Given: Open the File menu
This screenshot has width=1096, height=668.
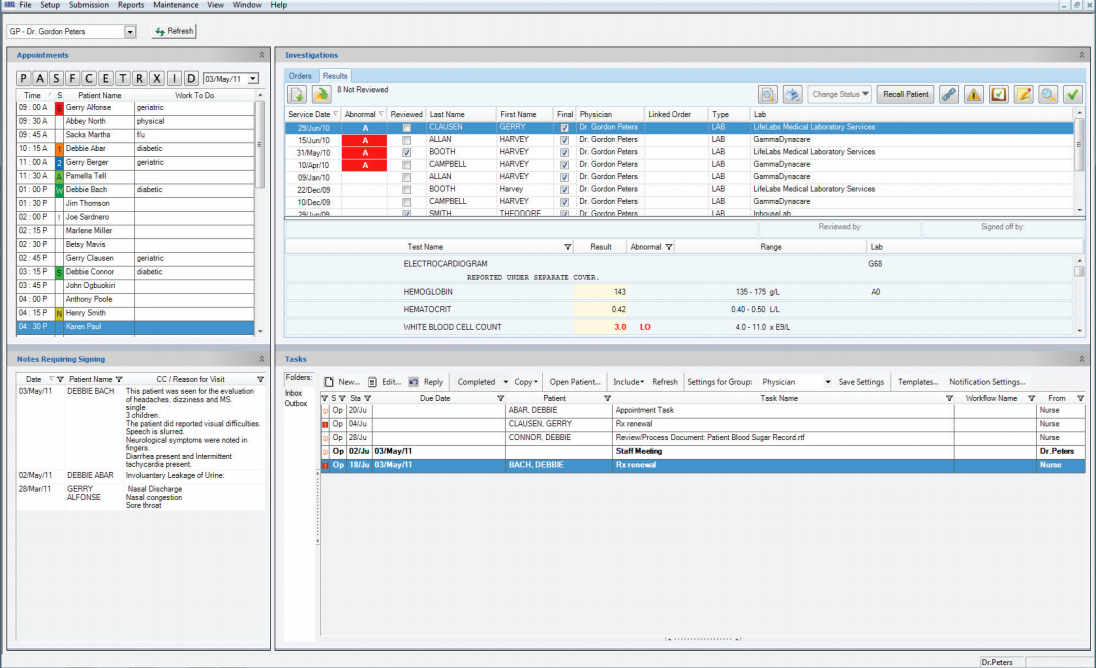Looking at the screenshot, I should (25, 5).
